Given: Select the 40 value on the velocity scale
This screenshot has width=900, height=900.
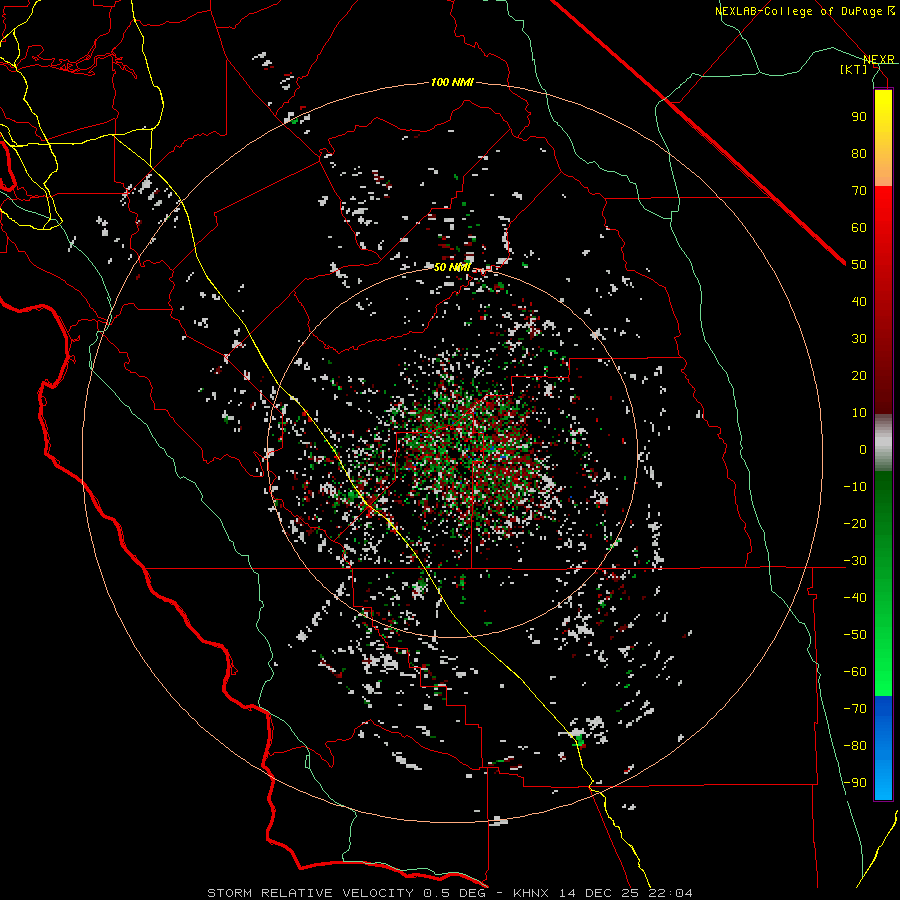Looking at the screenshot, I should 859,302.
